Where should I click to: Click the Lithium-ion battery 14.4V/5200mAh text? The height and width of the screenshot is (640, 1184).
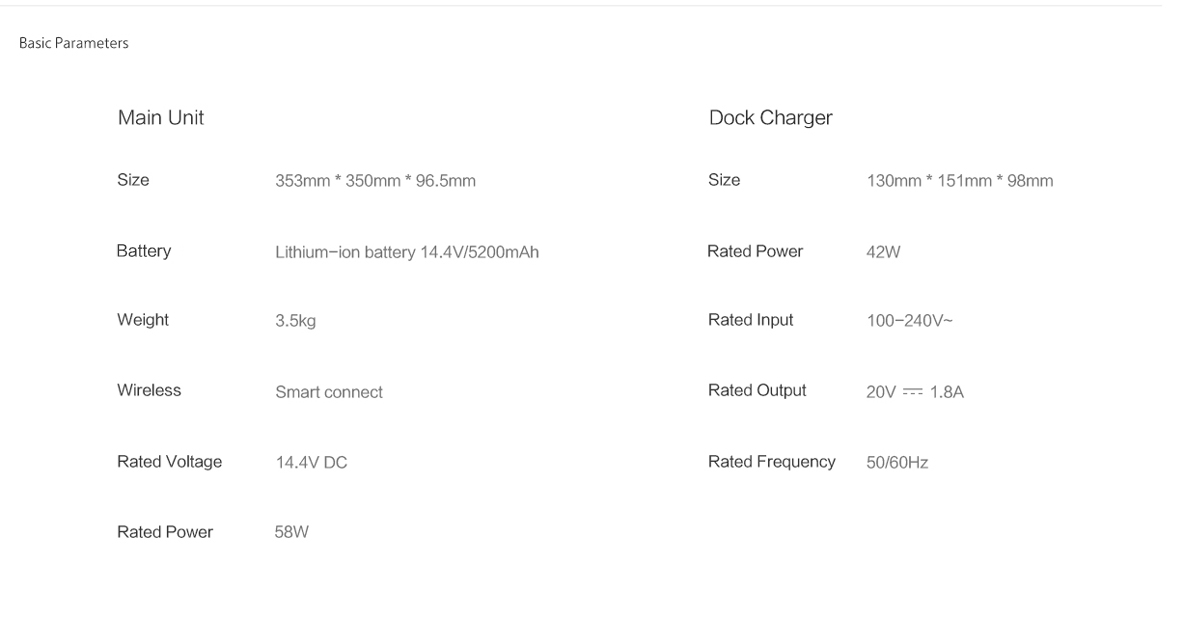tap(407, 252)
